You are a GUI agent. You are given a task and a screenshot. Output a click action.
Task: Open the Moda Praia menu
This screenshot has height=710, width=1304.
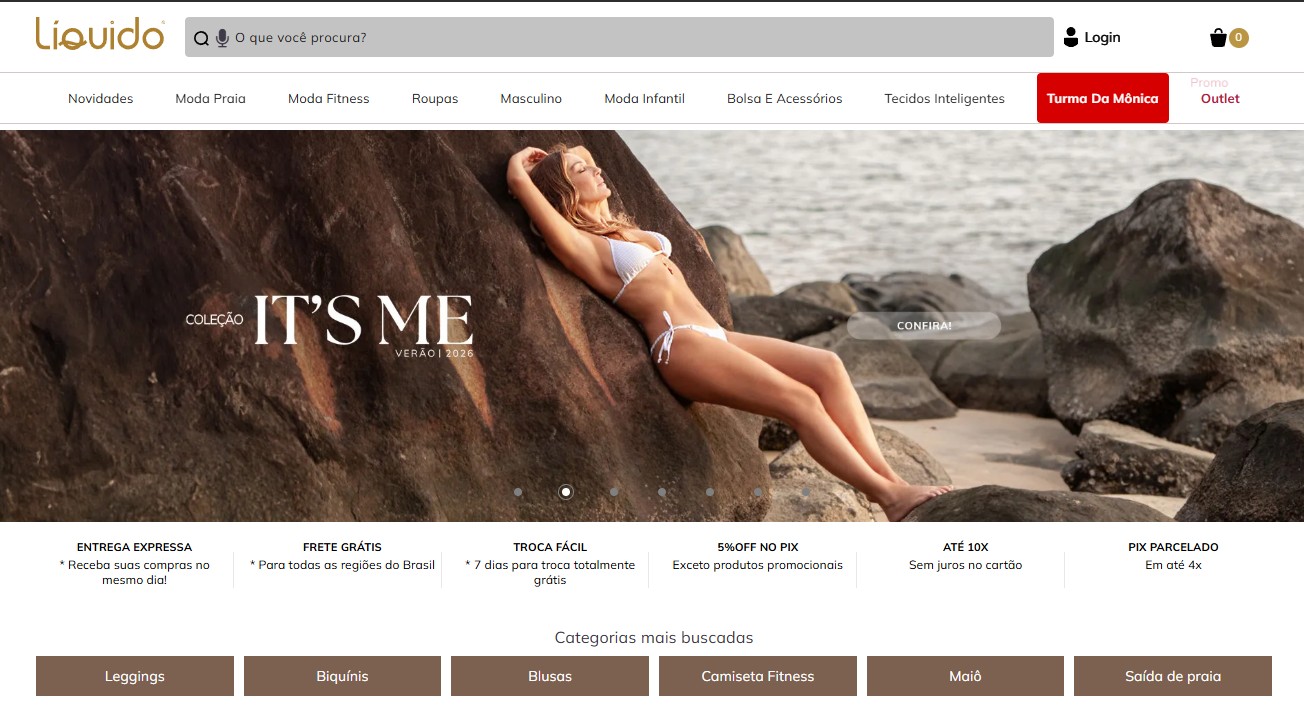click(210, 99)
